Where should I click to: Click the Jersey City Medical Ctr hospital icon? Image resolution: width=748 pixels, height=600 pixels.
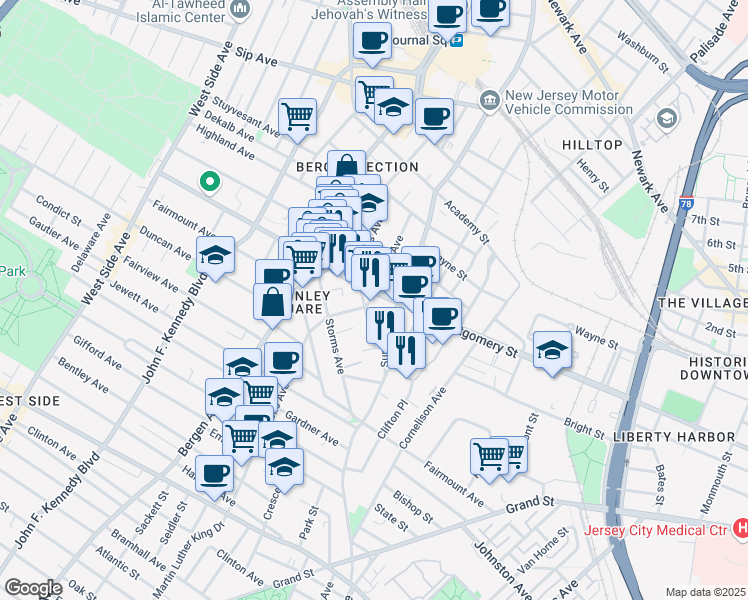tap(740, 529)
